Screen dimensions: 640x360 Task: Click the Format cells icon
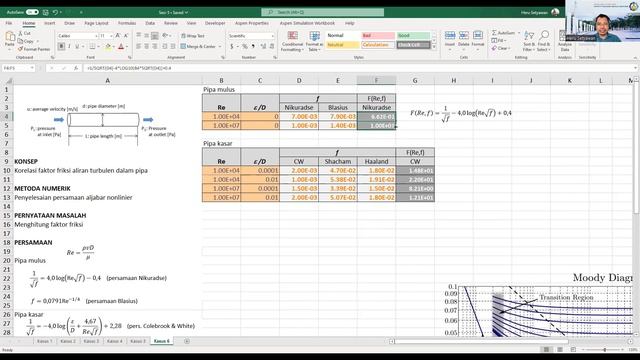(478, 36)
